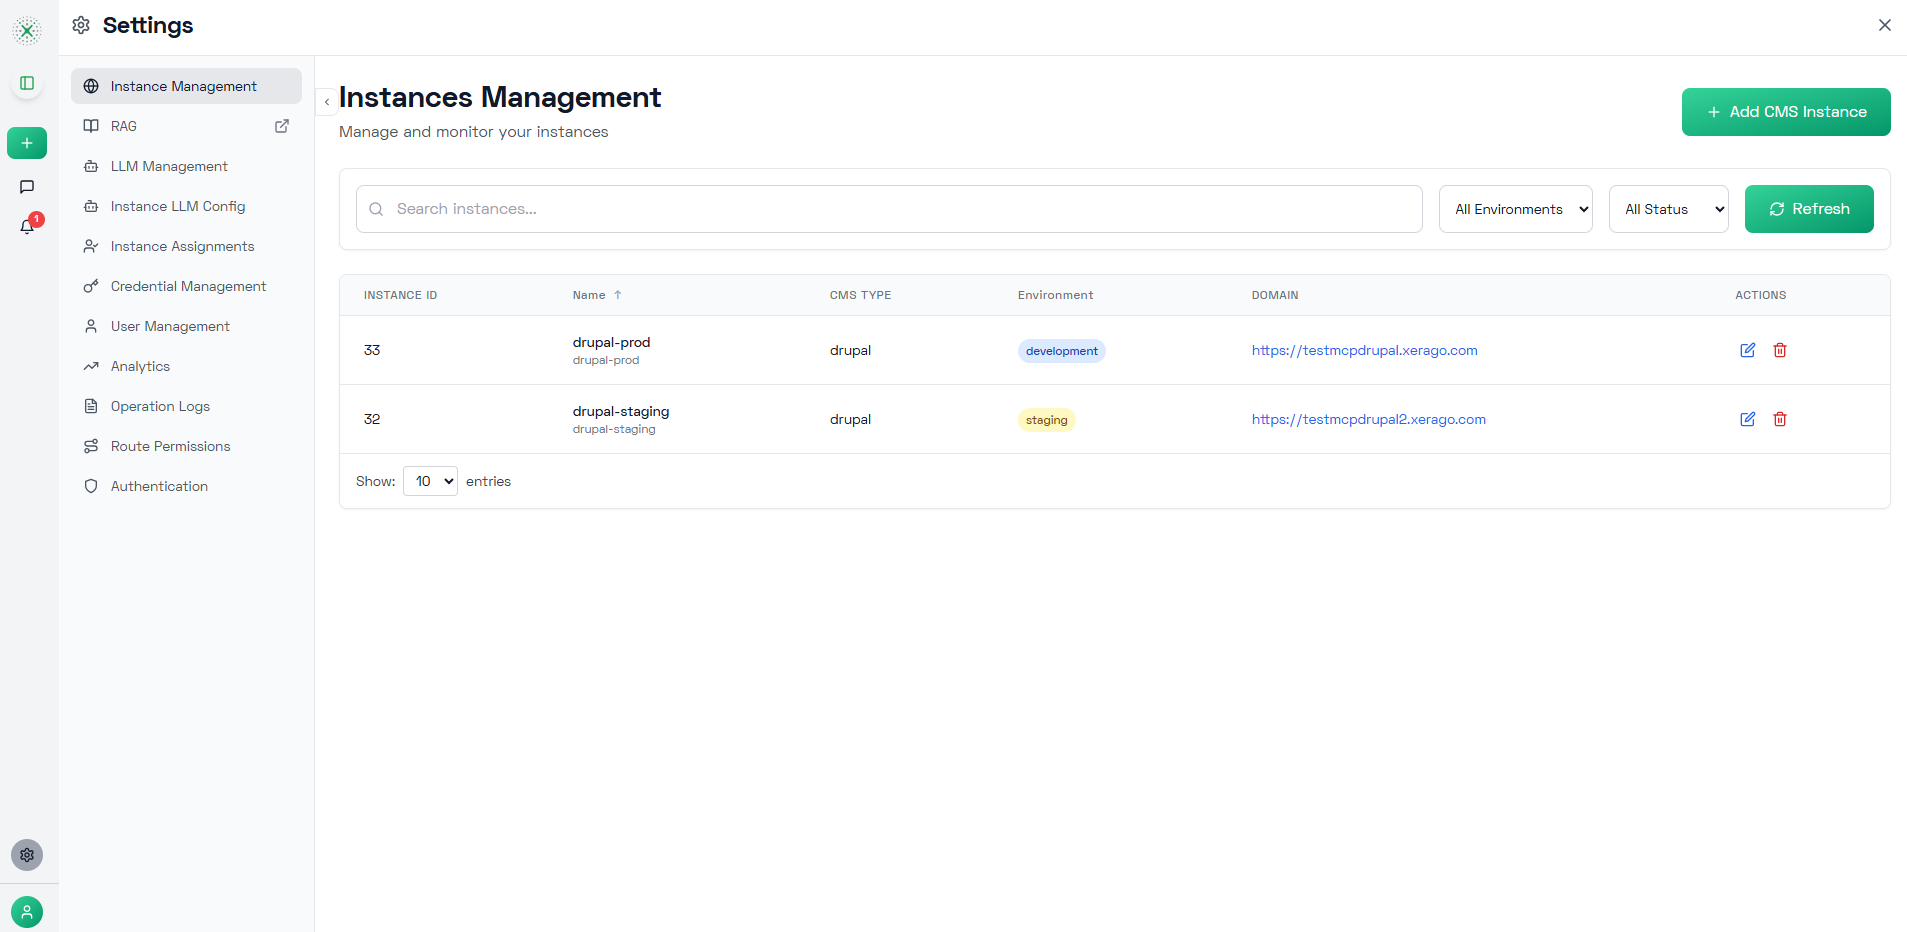The image size is (1907, 932).
Task: Collapse the settings navigation chevron
Action: point(327,102)
